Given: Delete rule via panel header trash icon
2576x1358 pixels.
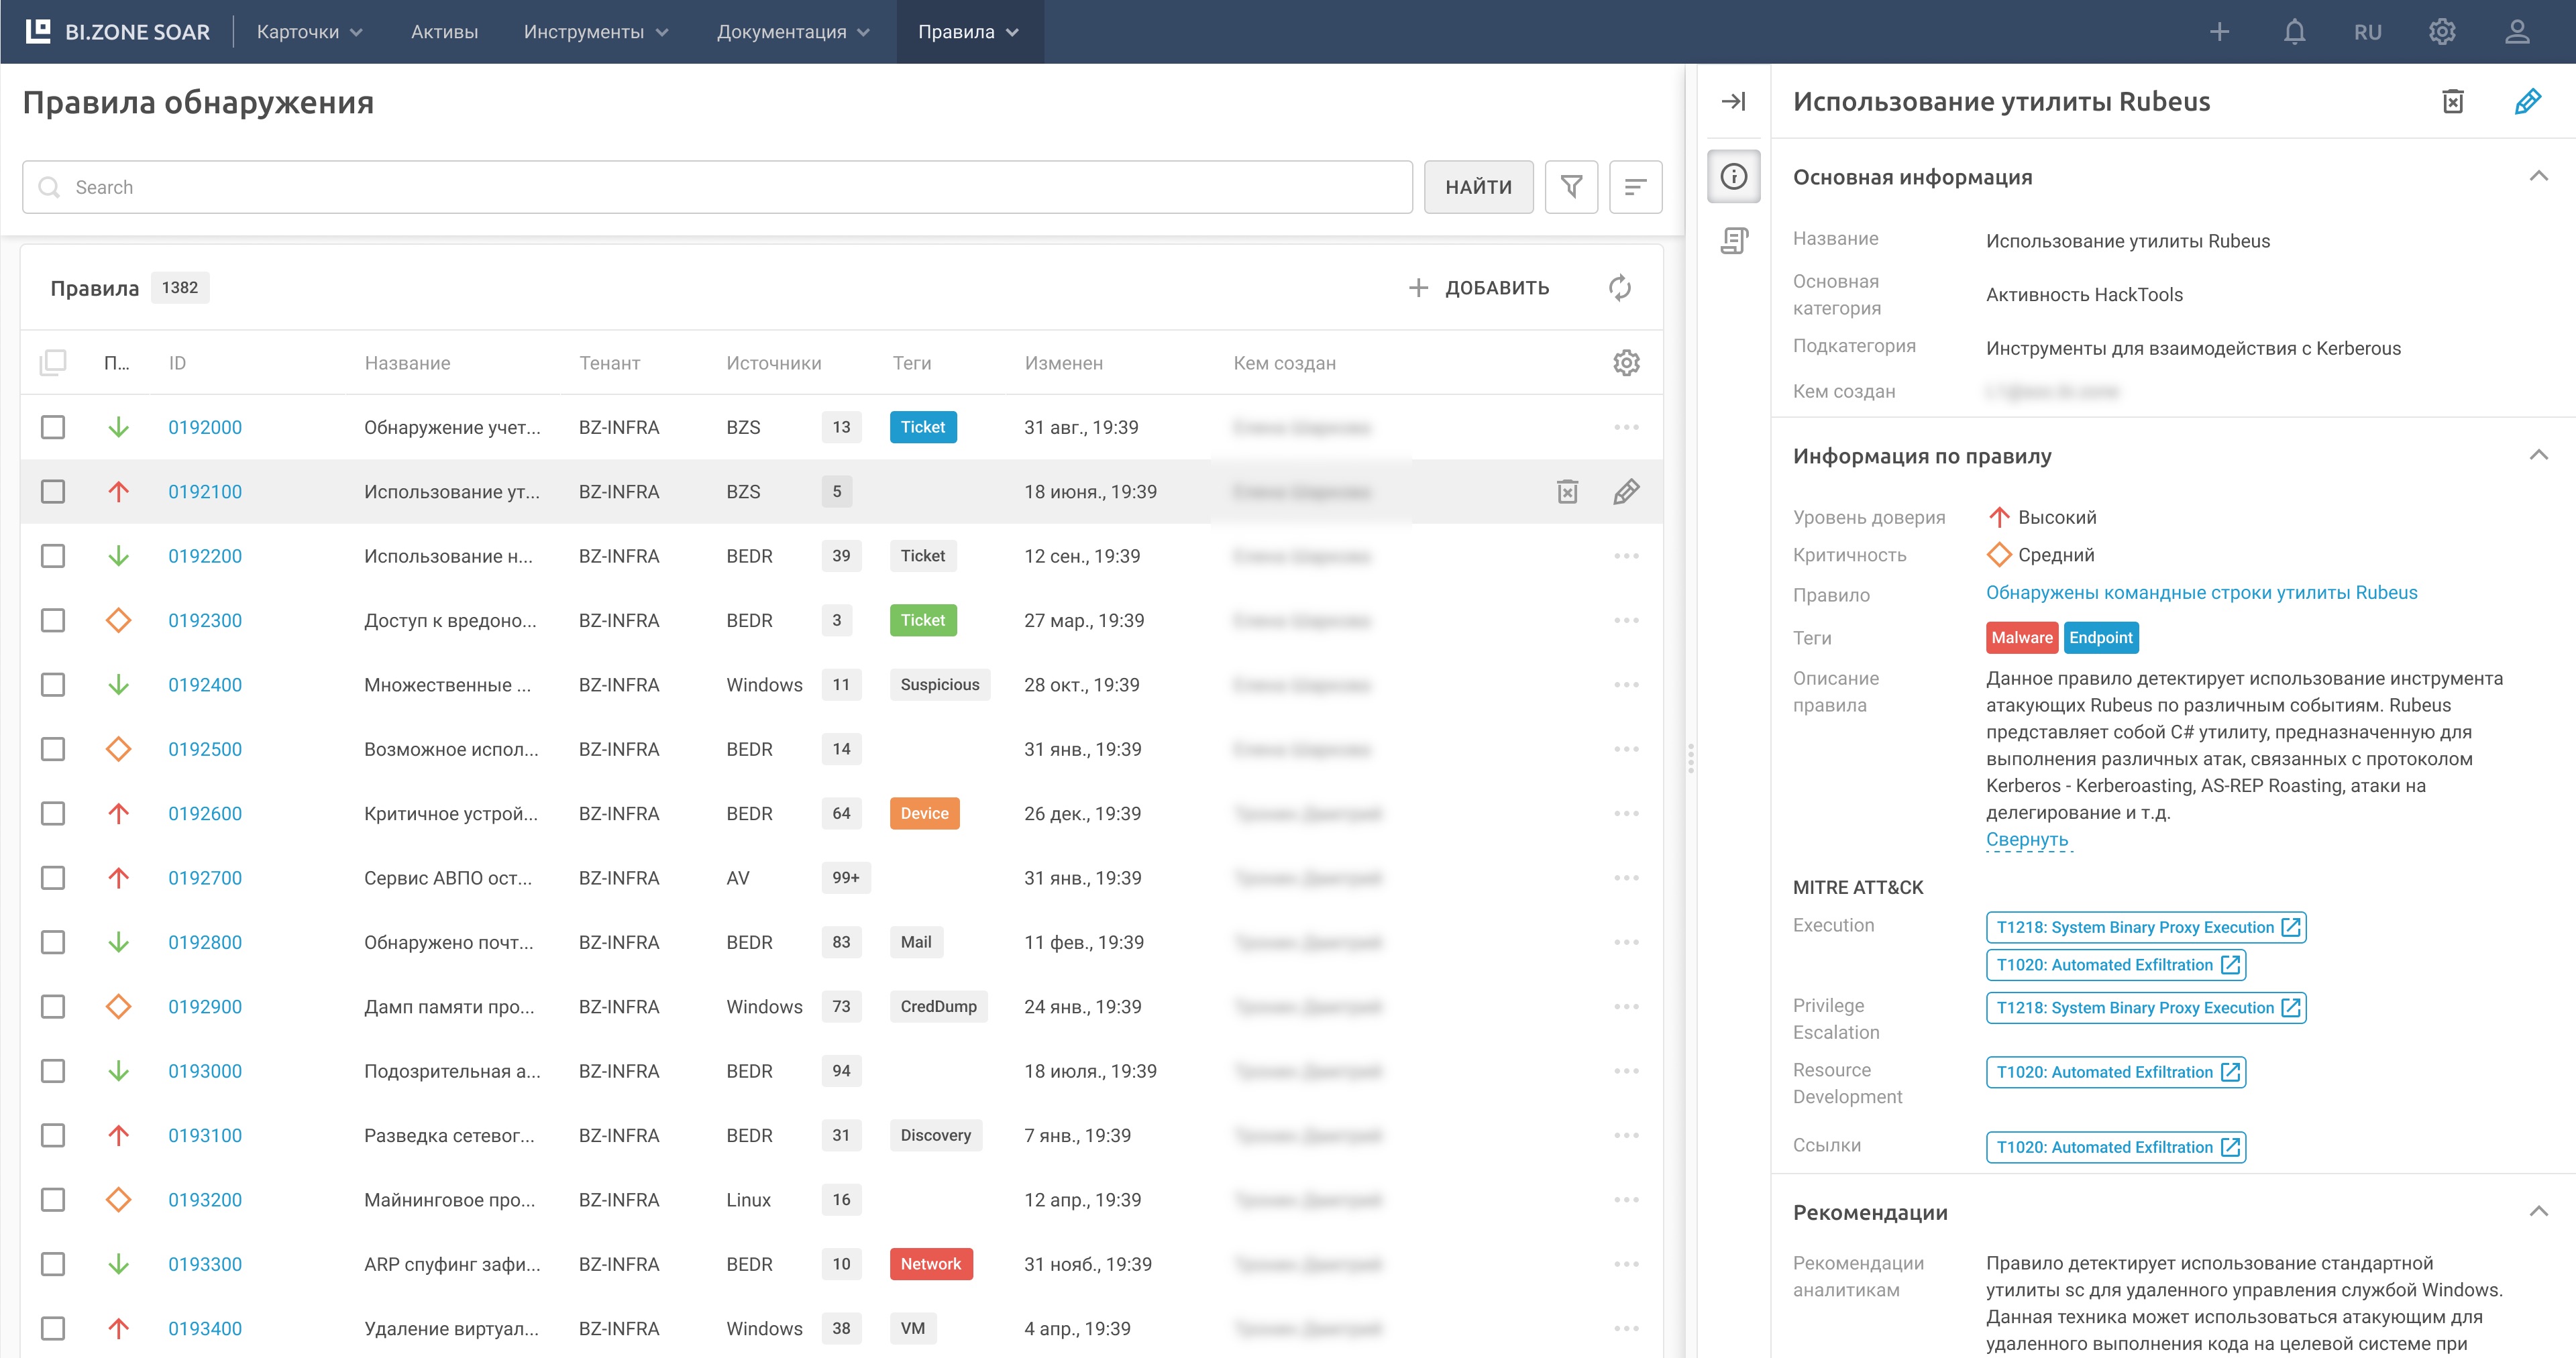Looking at the screenshot, I should coord(2452,101).
